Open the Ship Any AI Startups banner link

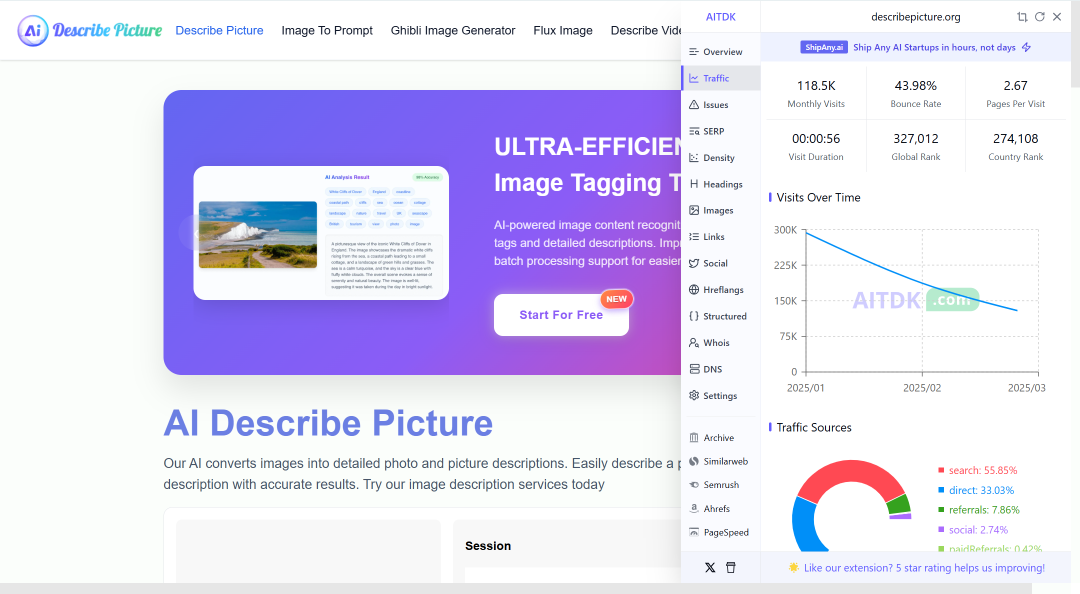[934, 47]
